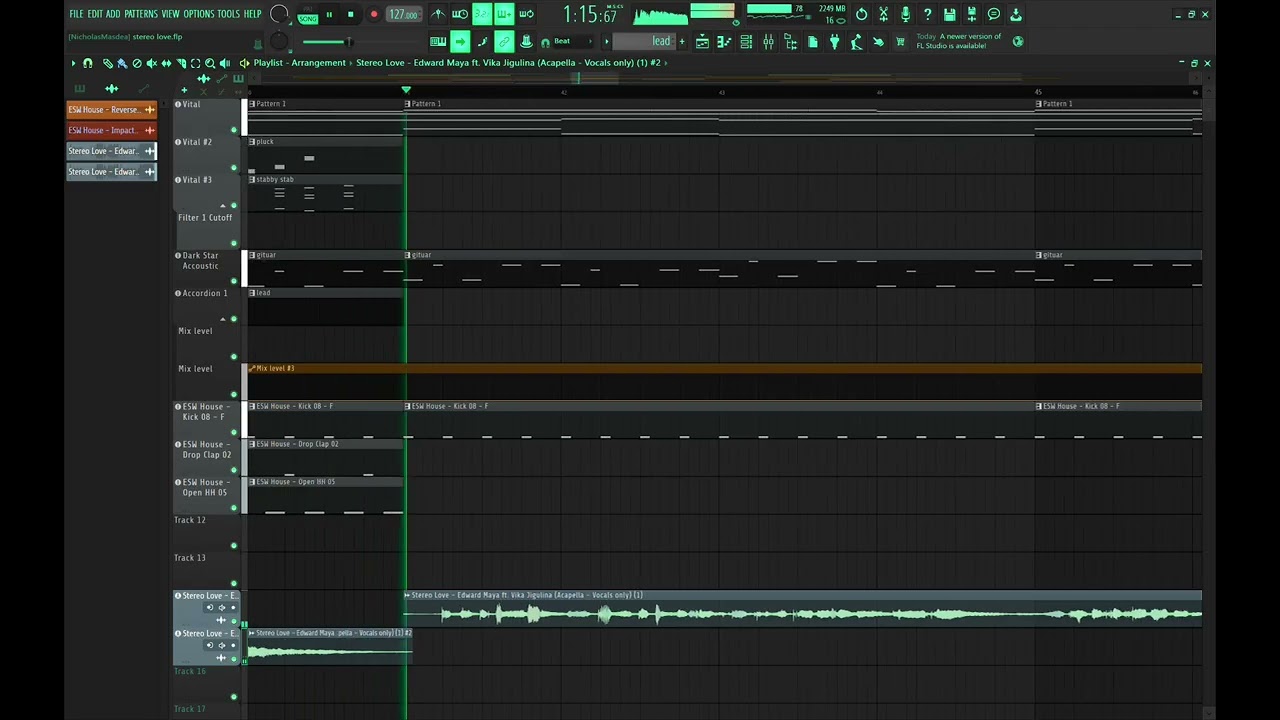Collapse the Vital #3 track group arrow

point(223,205)
